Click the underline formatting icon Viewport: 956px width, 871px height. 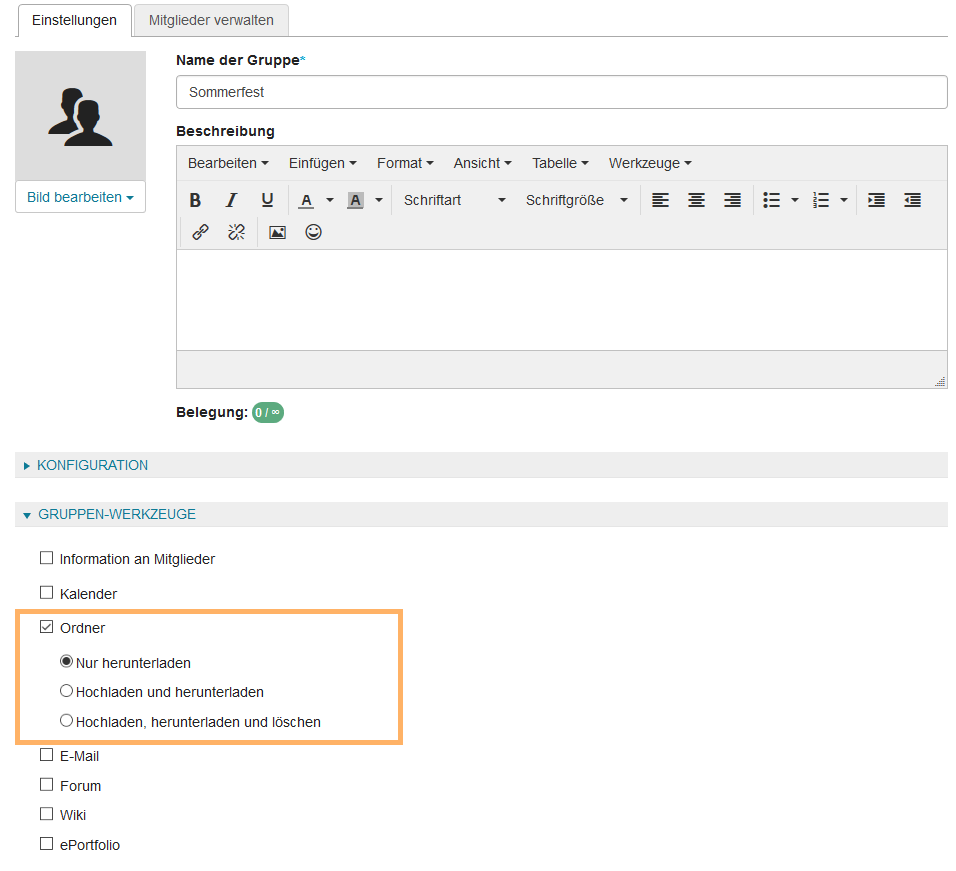click(267, 200)
